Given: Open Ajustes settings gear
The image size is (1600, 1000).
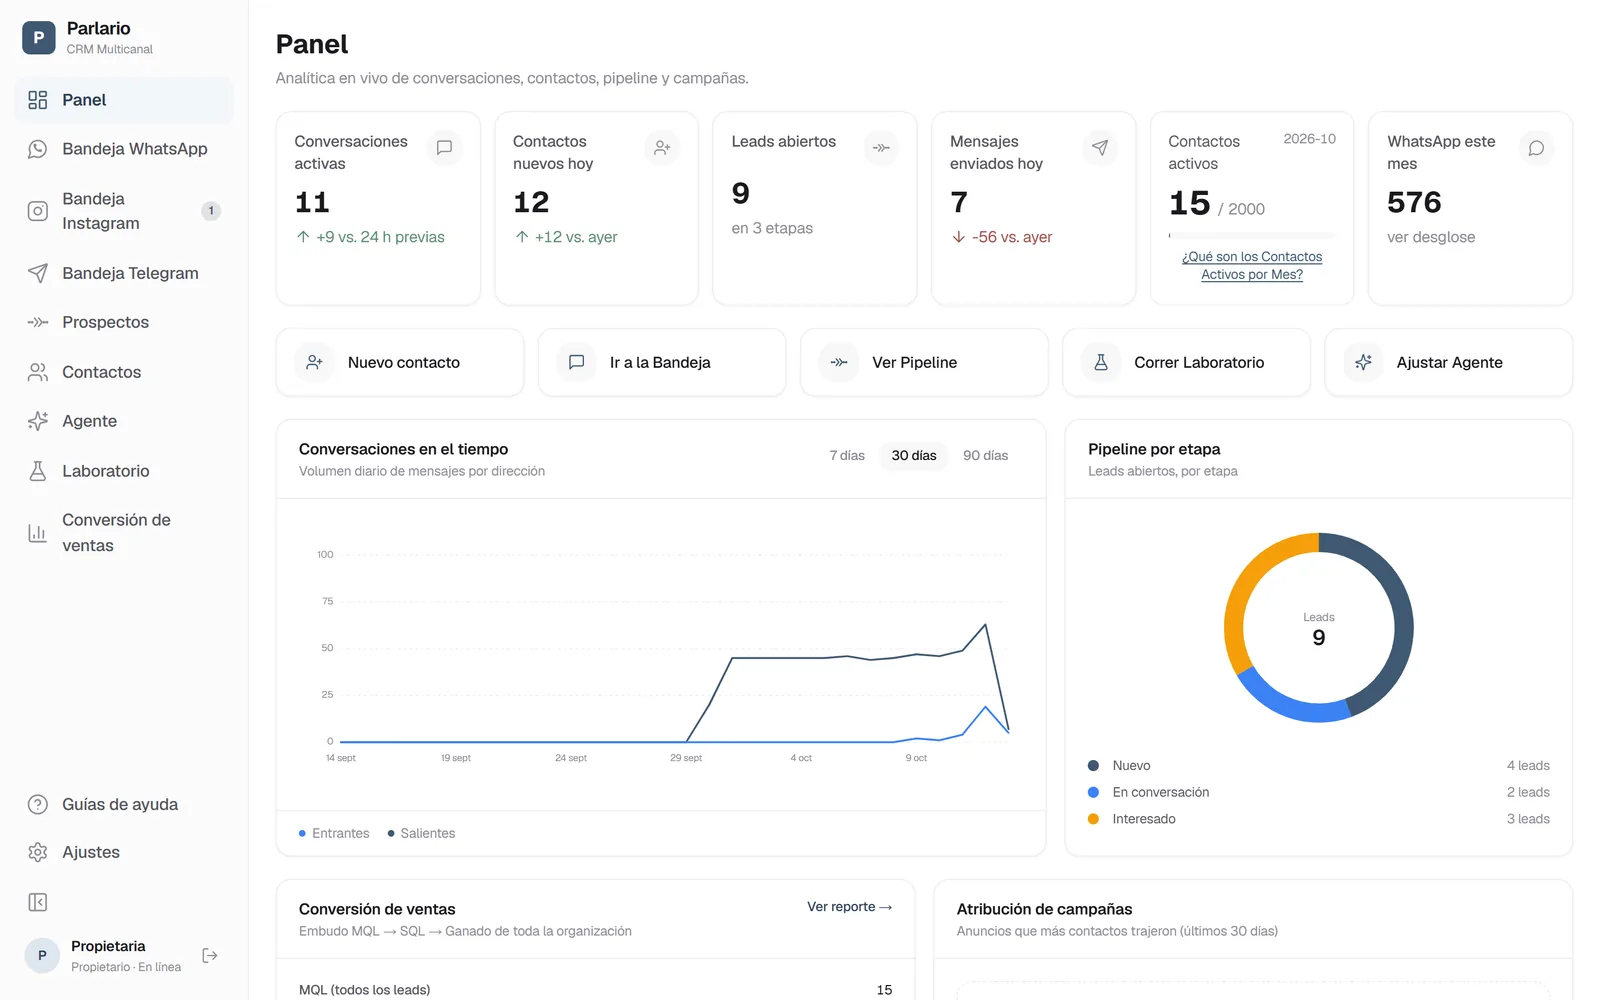Looking at the screenshot, I should (x=124, y=852).
